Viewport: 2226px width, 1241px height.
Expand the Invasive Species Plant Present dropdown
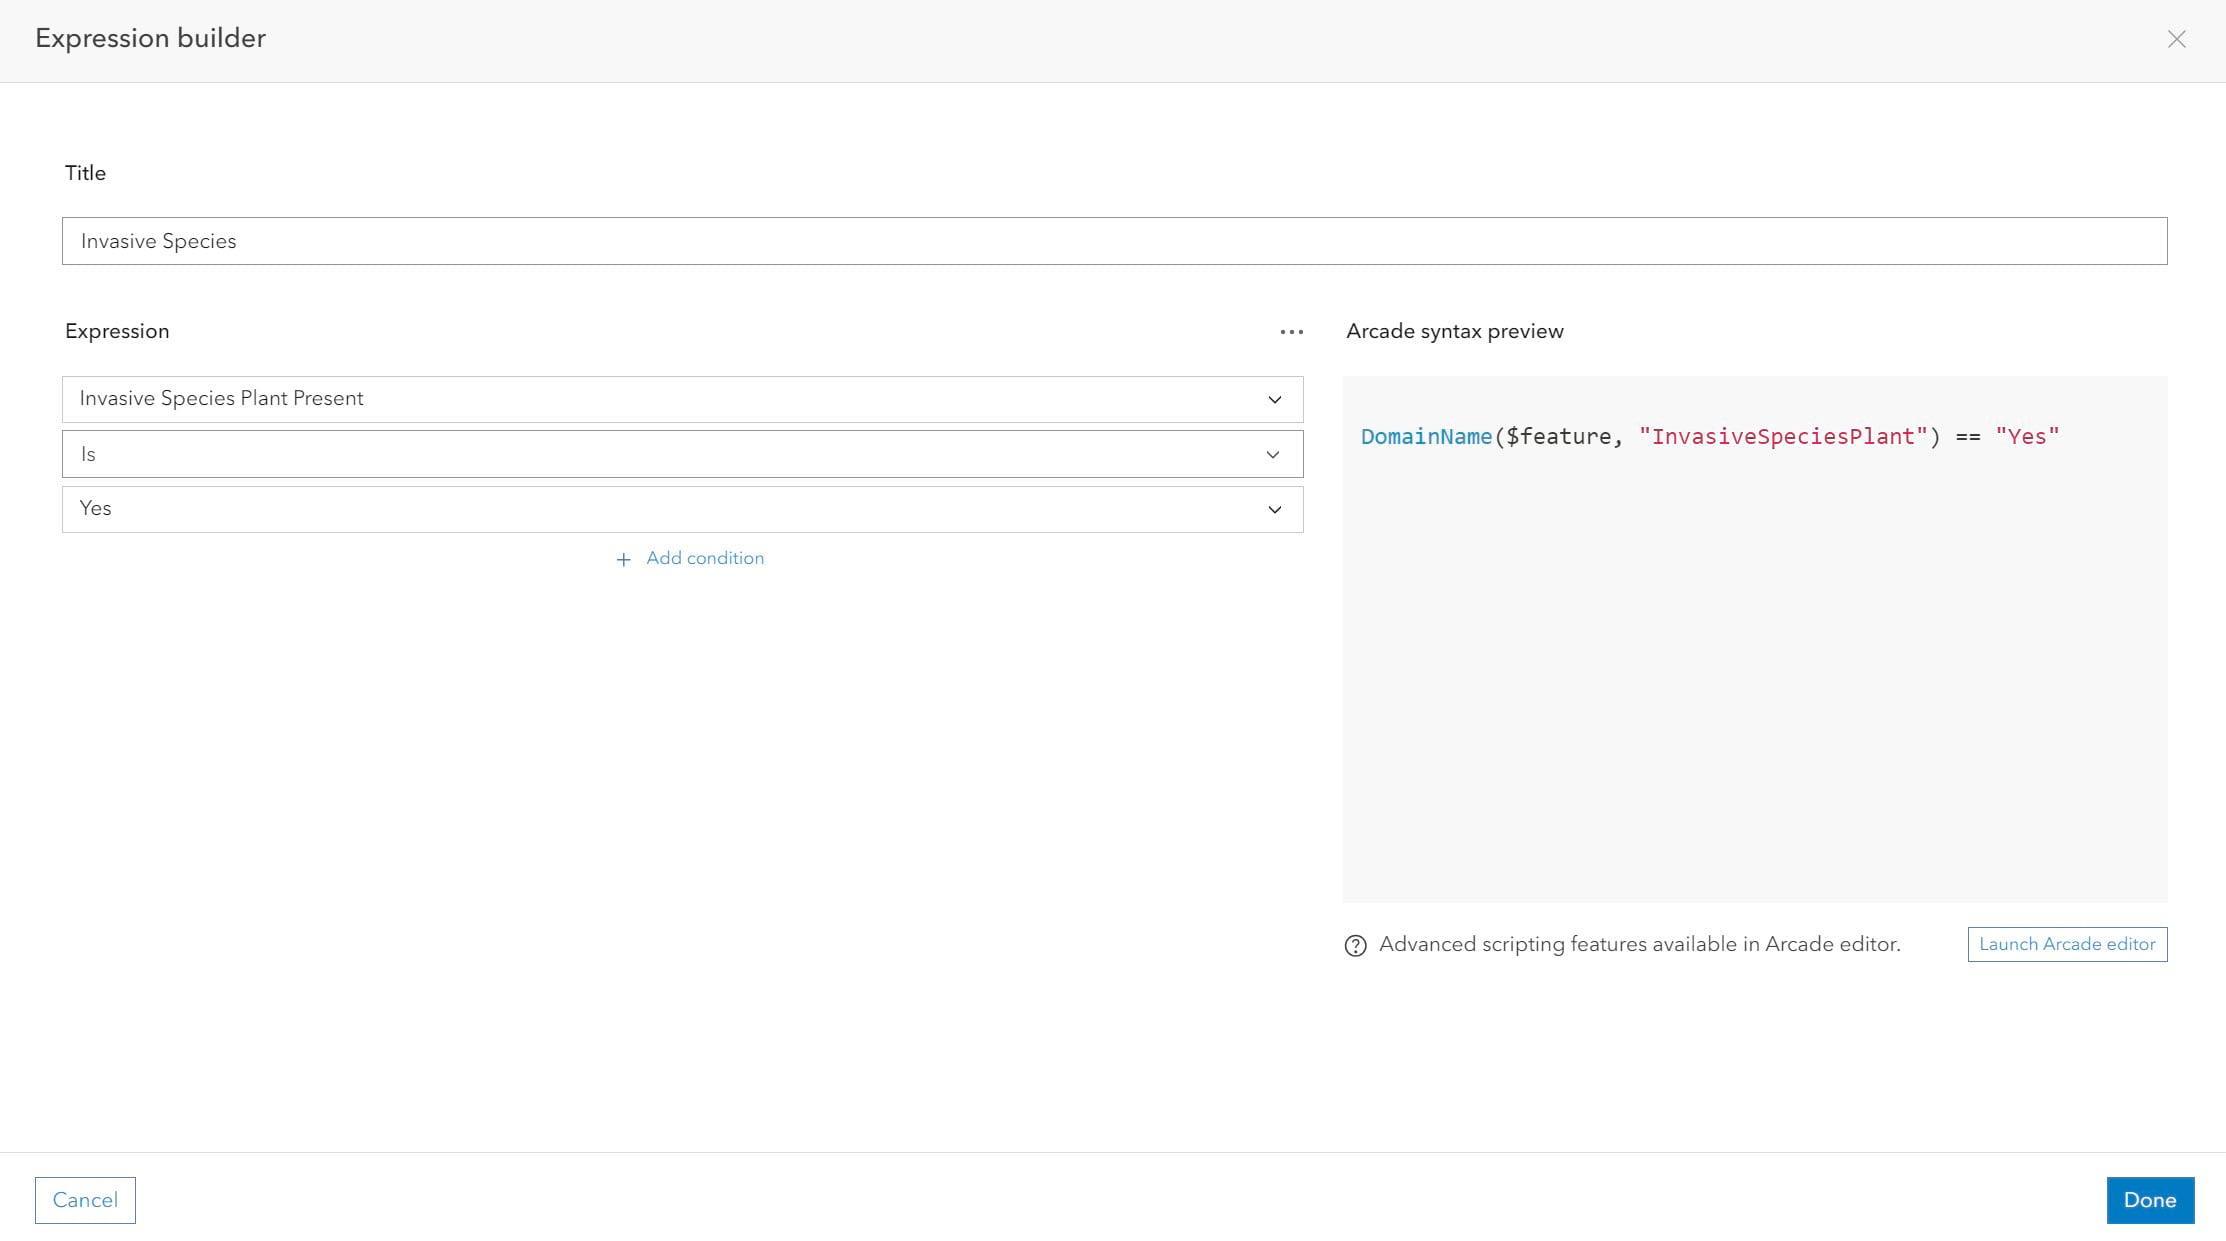point(1274,399)
